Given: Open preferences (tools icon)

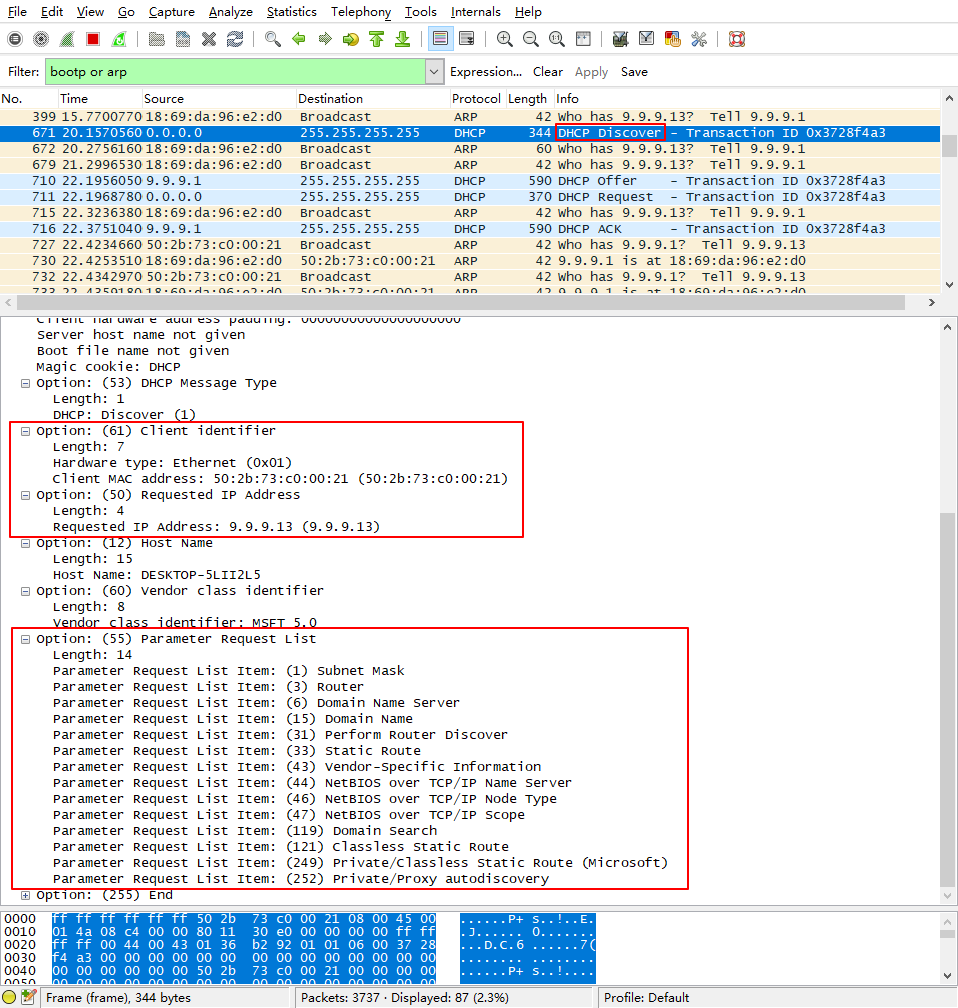Looking at the screenshot, I should tap(699, 39).
